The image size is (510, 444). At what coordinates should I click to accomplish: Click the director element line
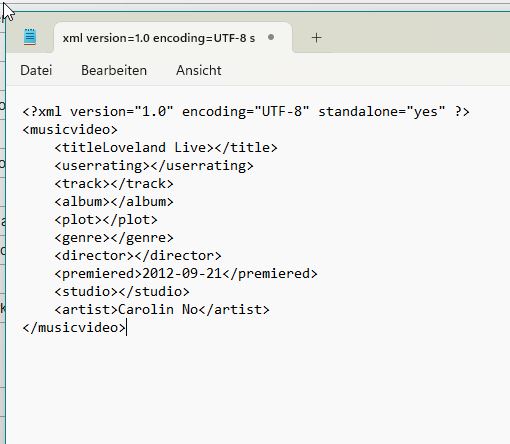(x=138, y=256)
